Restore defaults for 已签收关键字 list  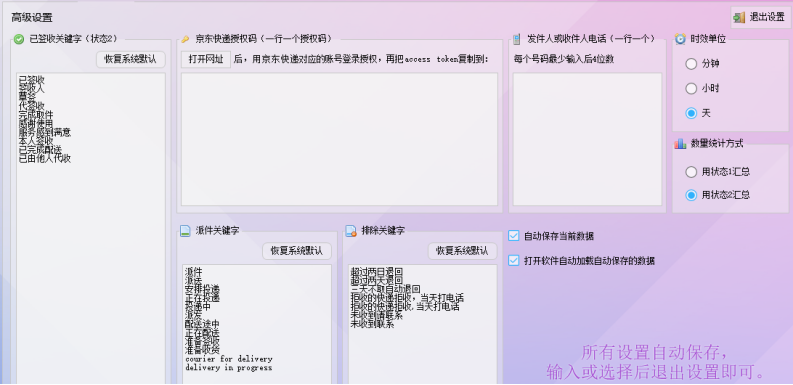pyautogui.click(x=131, y=59)
